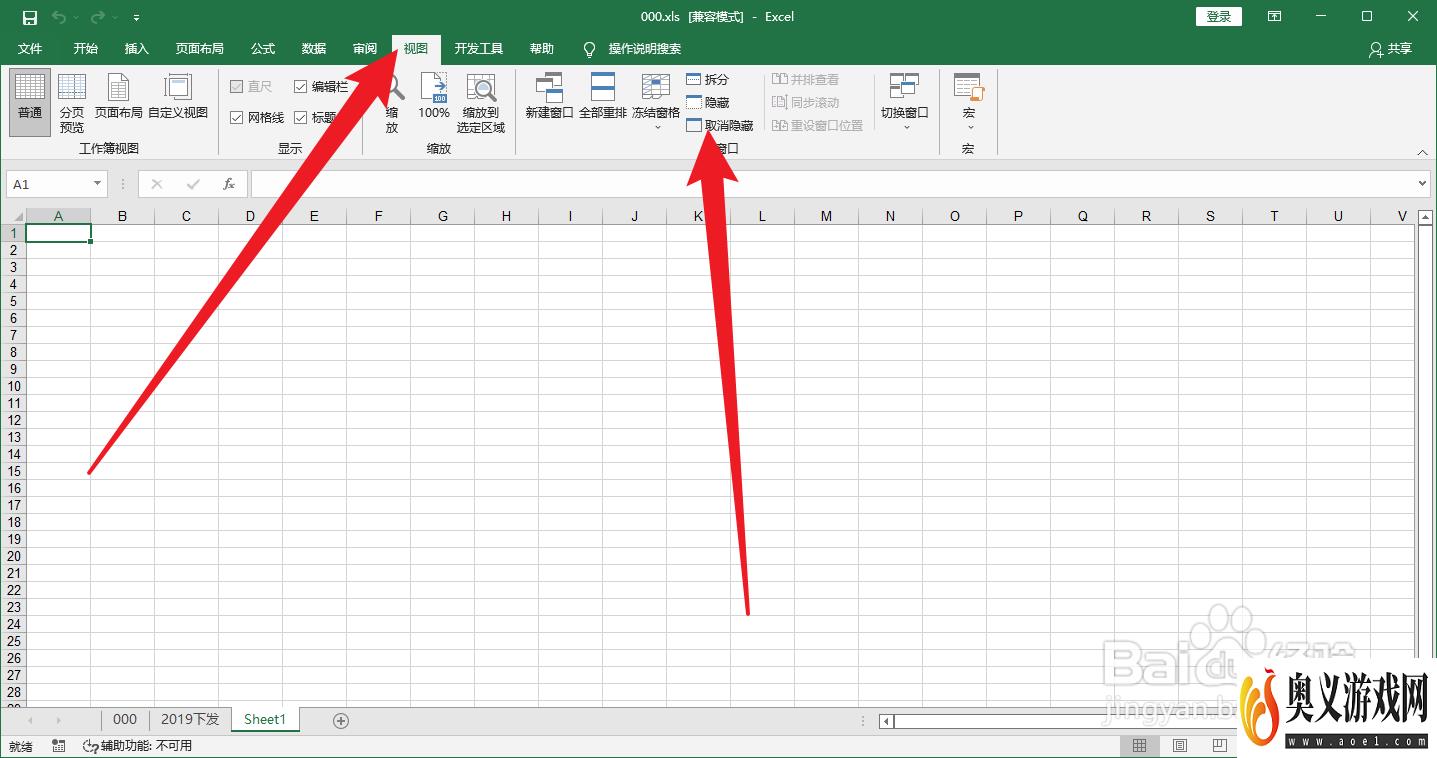This screenshot has height=758, width=1437.
Task: Collapse the ribbon with the chevron
Action: click(x=1423, y=152)
